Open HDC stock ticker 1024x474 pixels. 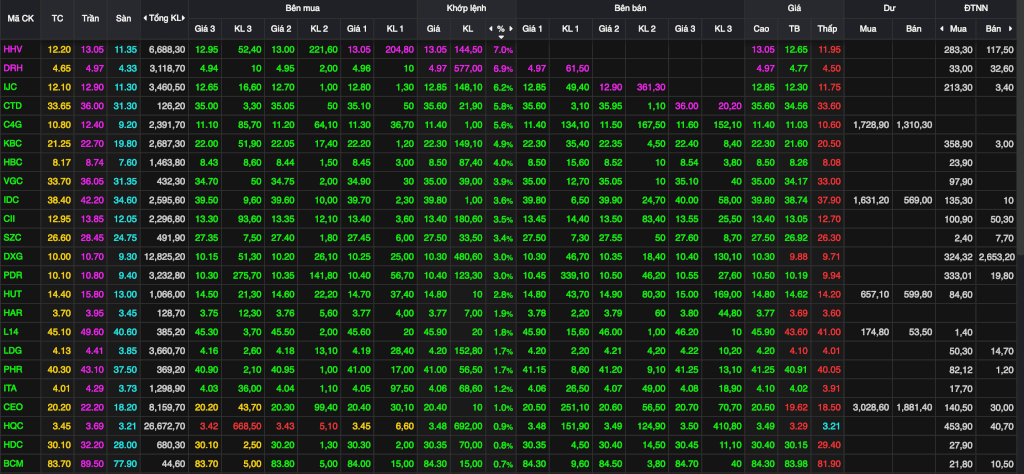[13, 444]
